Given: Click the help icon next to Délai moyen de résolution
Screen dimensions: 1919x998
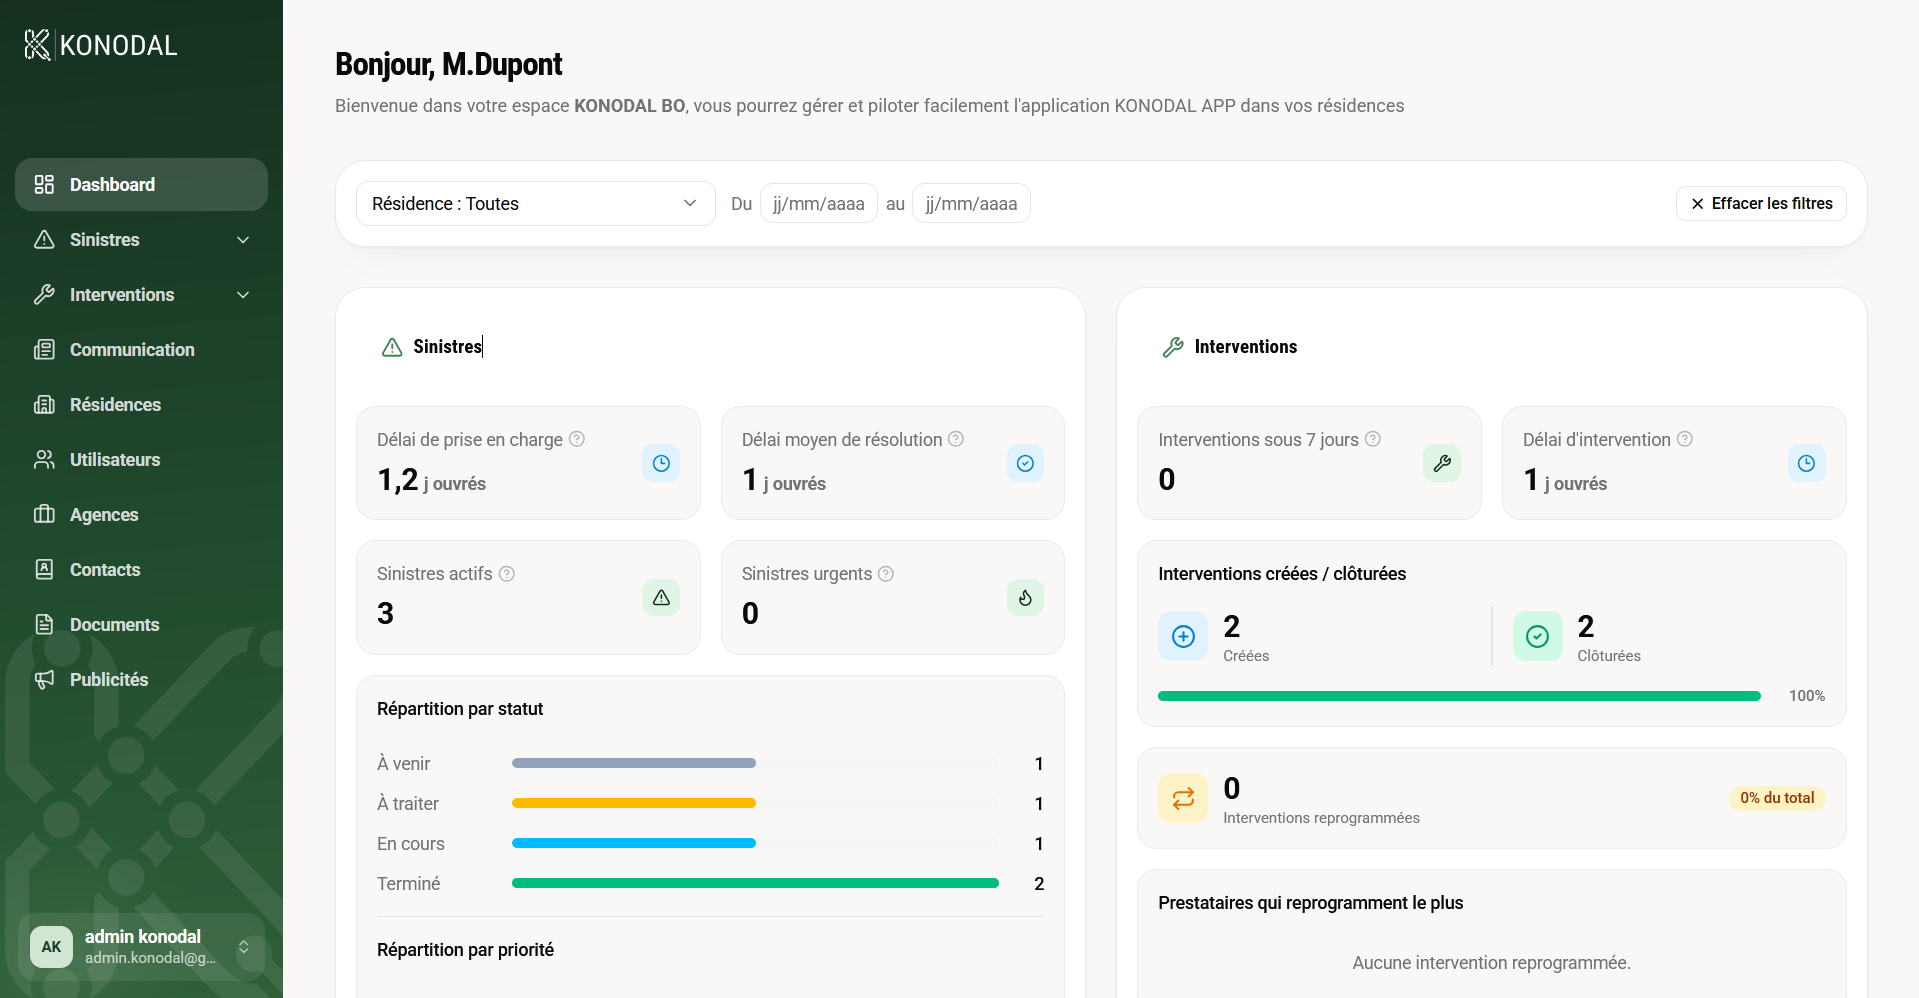Looking at the screenshot, I should click(x=956, y=439).
